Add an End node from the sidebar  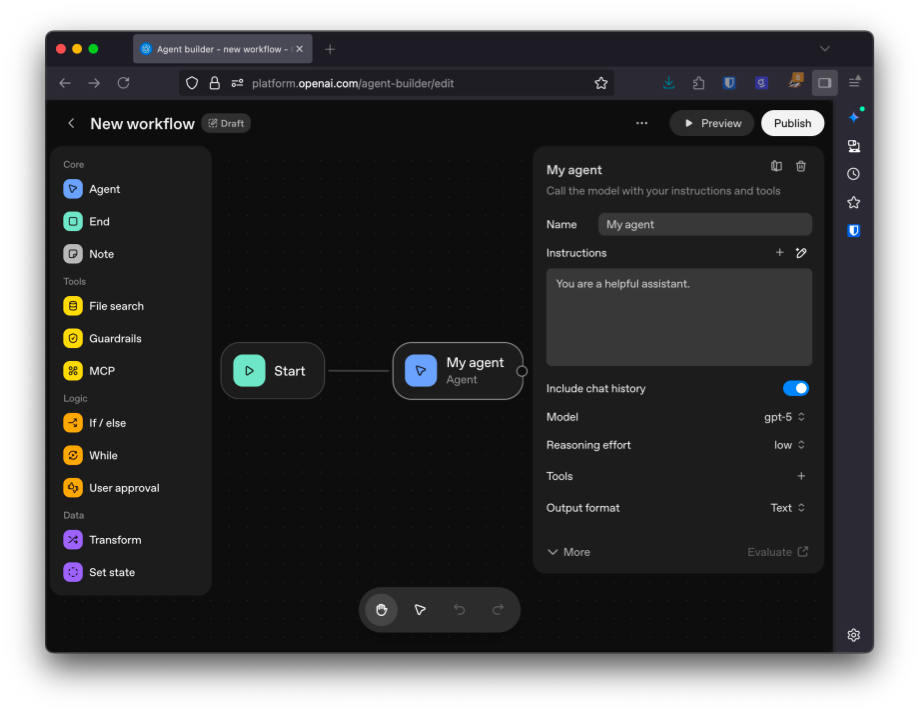point(98,221)
